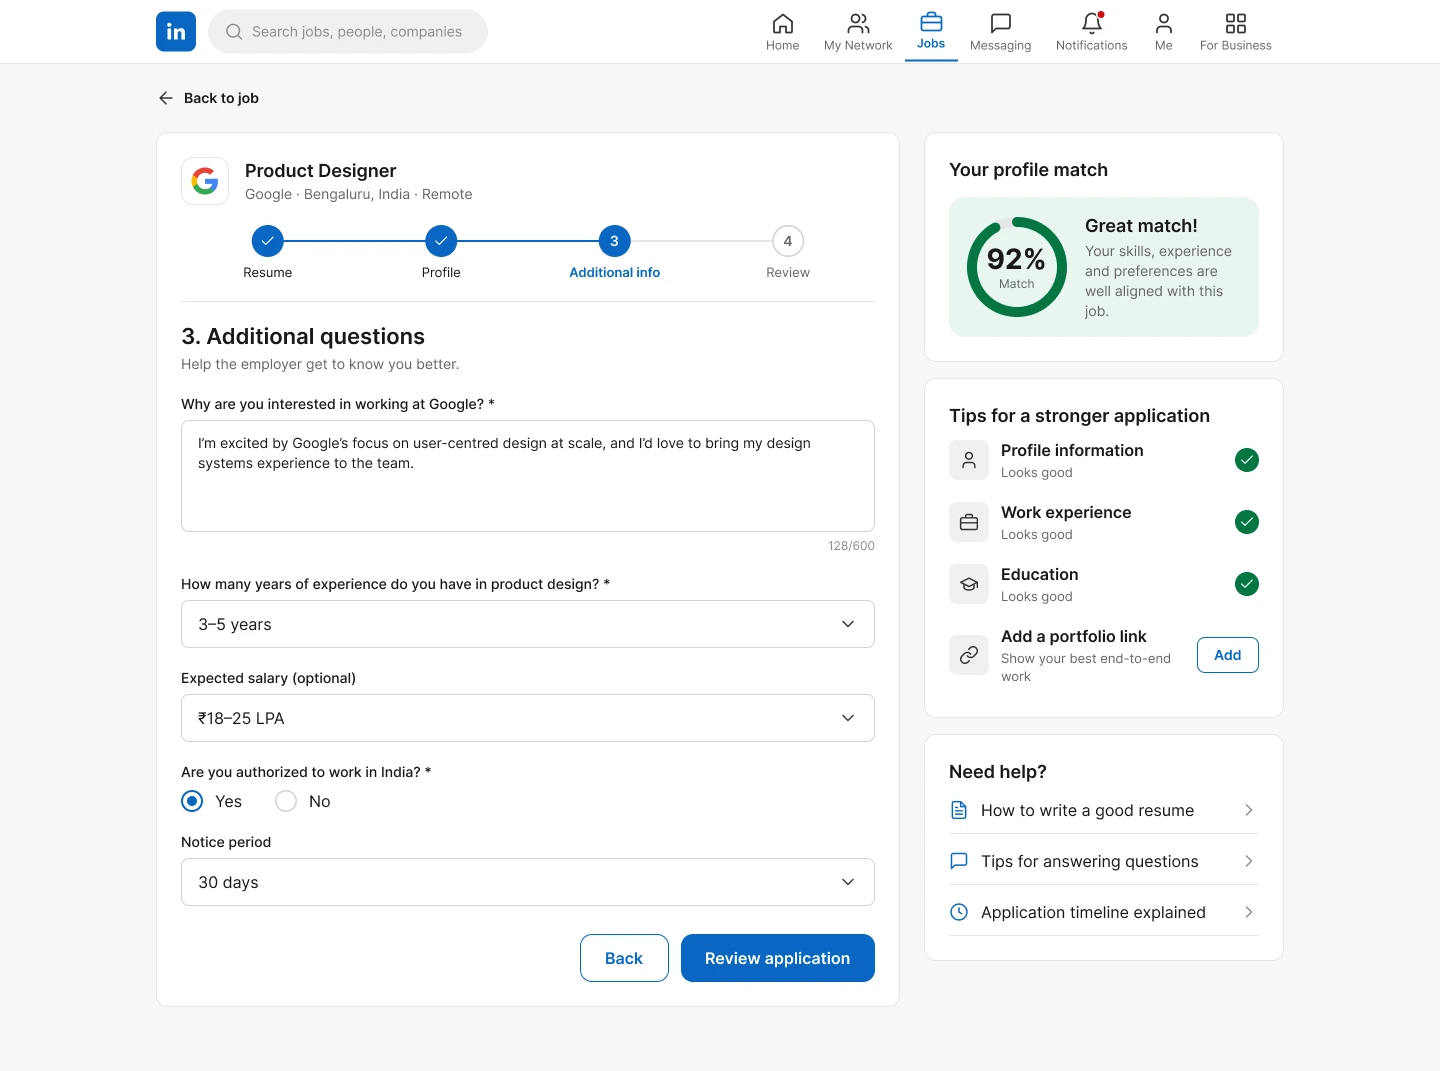Click the Education graduation cap icon
Image resolution: width=1440 pixels, height=1071 pixels.
[x=969, y=584]
